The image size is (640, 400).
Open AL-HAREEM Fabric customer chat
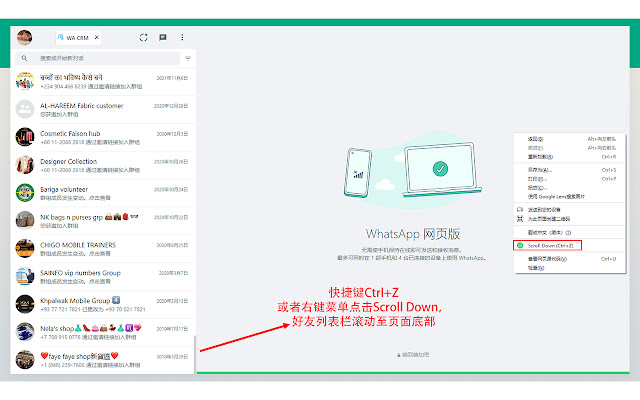coord(103,109)
